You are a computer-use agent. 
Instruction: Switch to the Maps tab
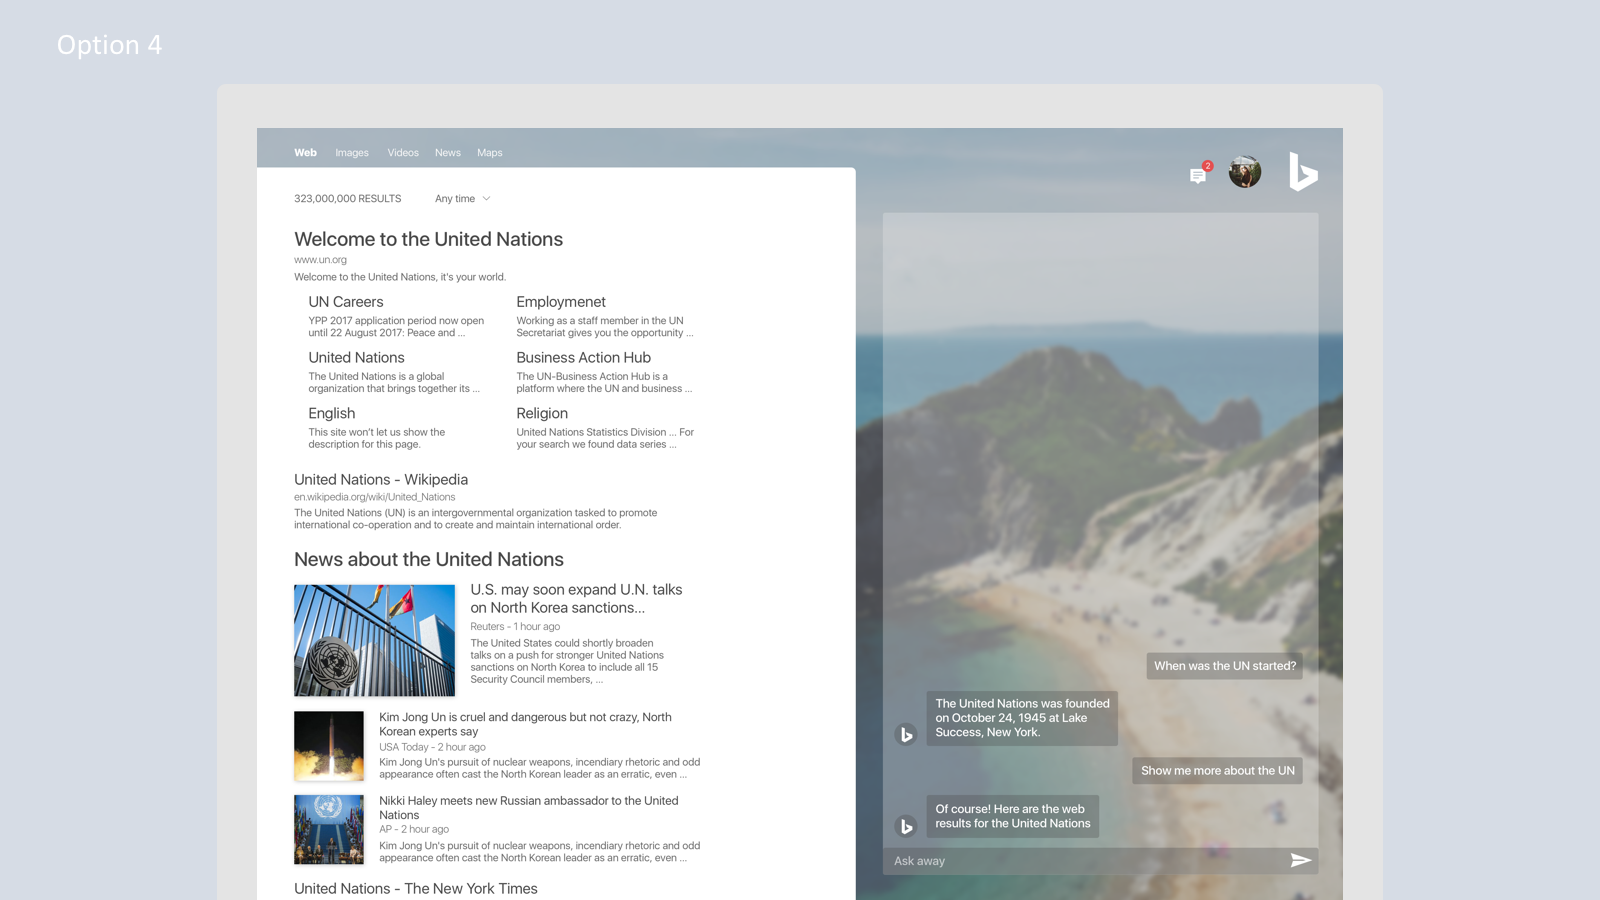[490, 153]
